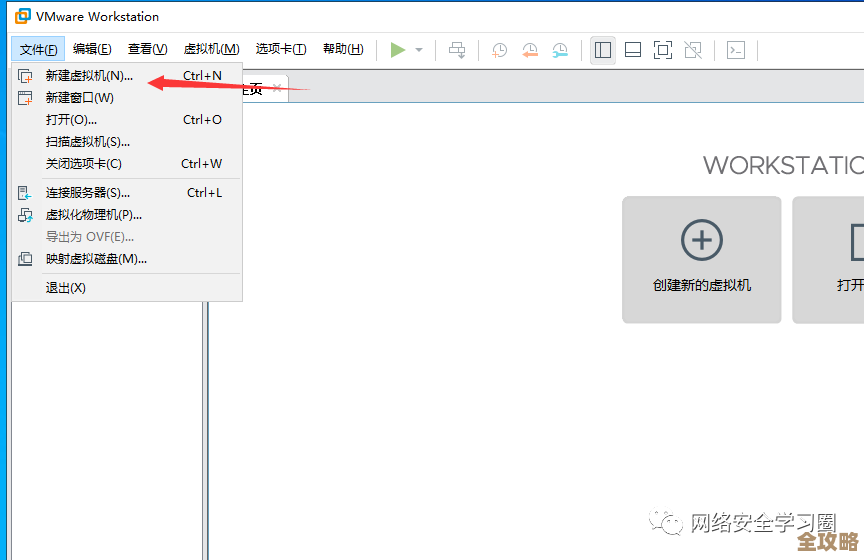Choose 新建虚拟机(N)... from menu
This screenshot has height=560, width=864.
click(127, 76)
